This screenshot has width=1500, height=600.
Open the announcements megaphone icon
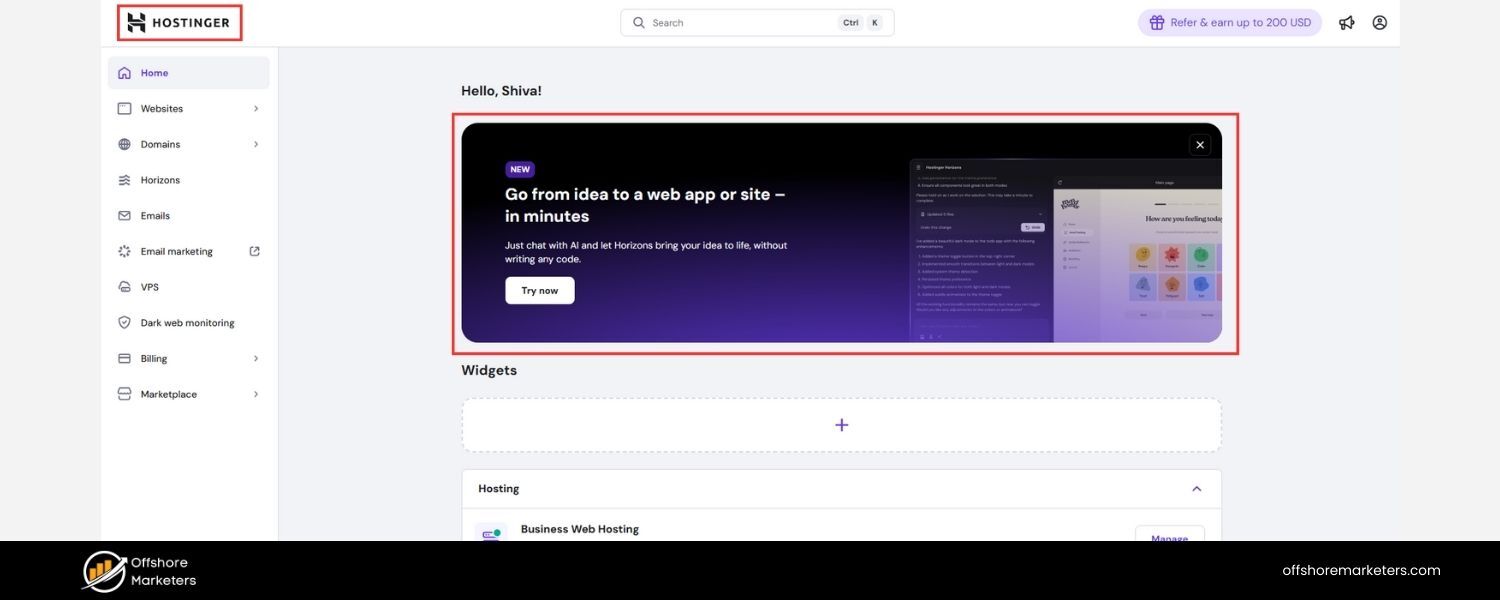(1347, 23)
